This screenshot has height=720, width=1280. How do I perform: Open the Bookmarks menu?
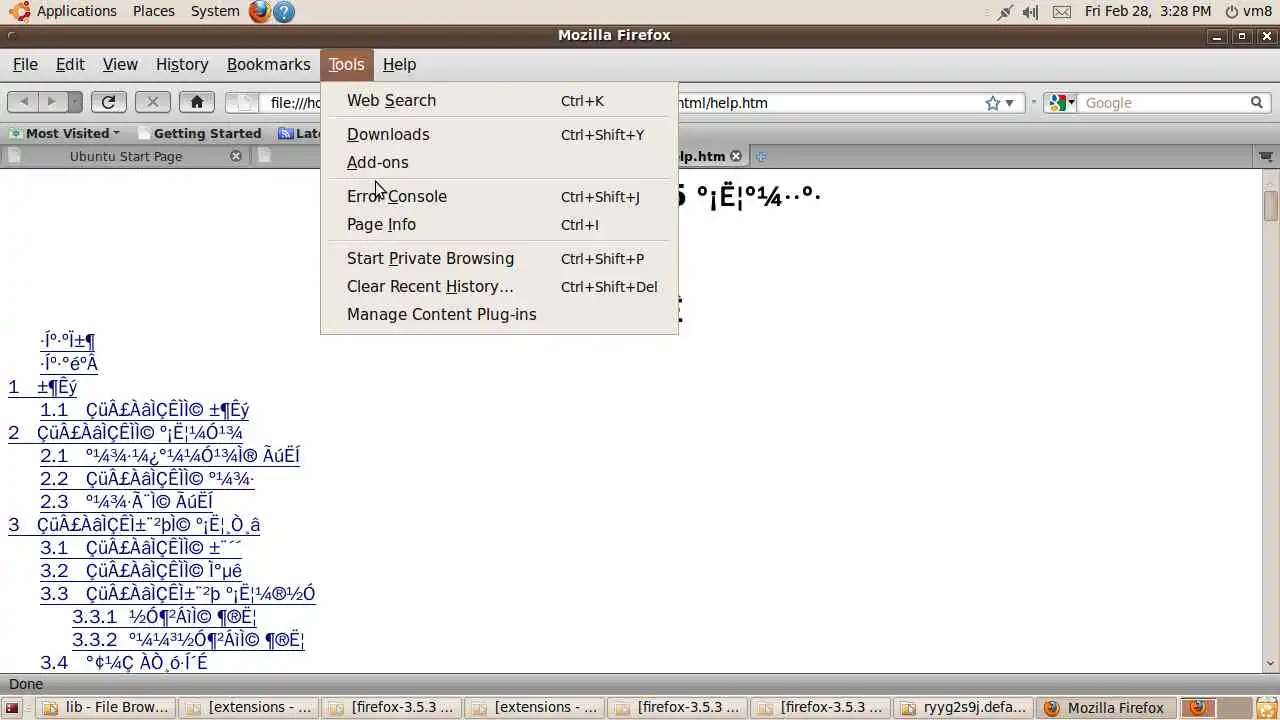tap(268, 64)
